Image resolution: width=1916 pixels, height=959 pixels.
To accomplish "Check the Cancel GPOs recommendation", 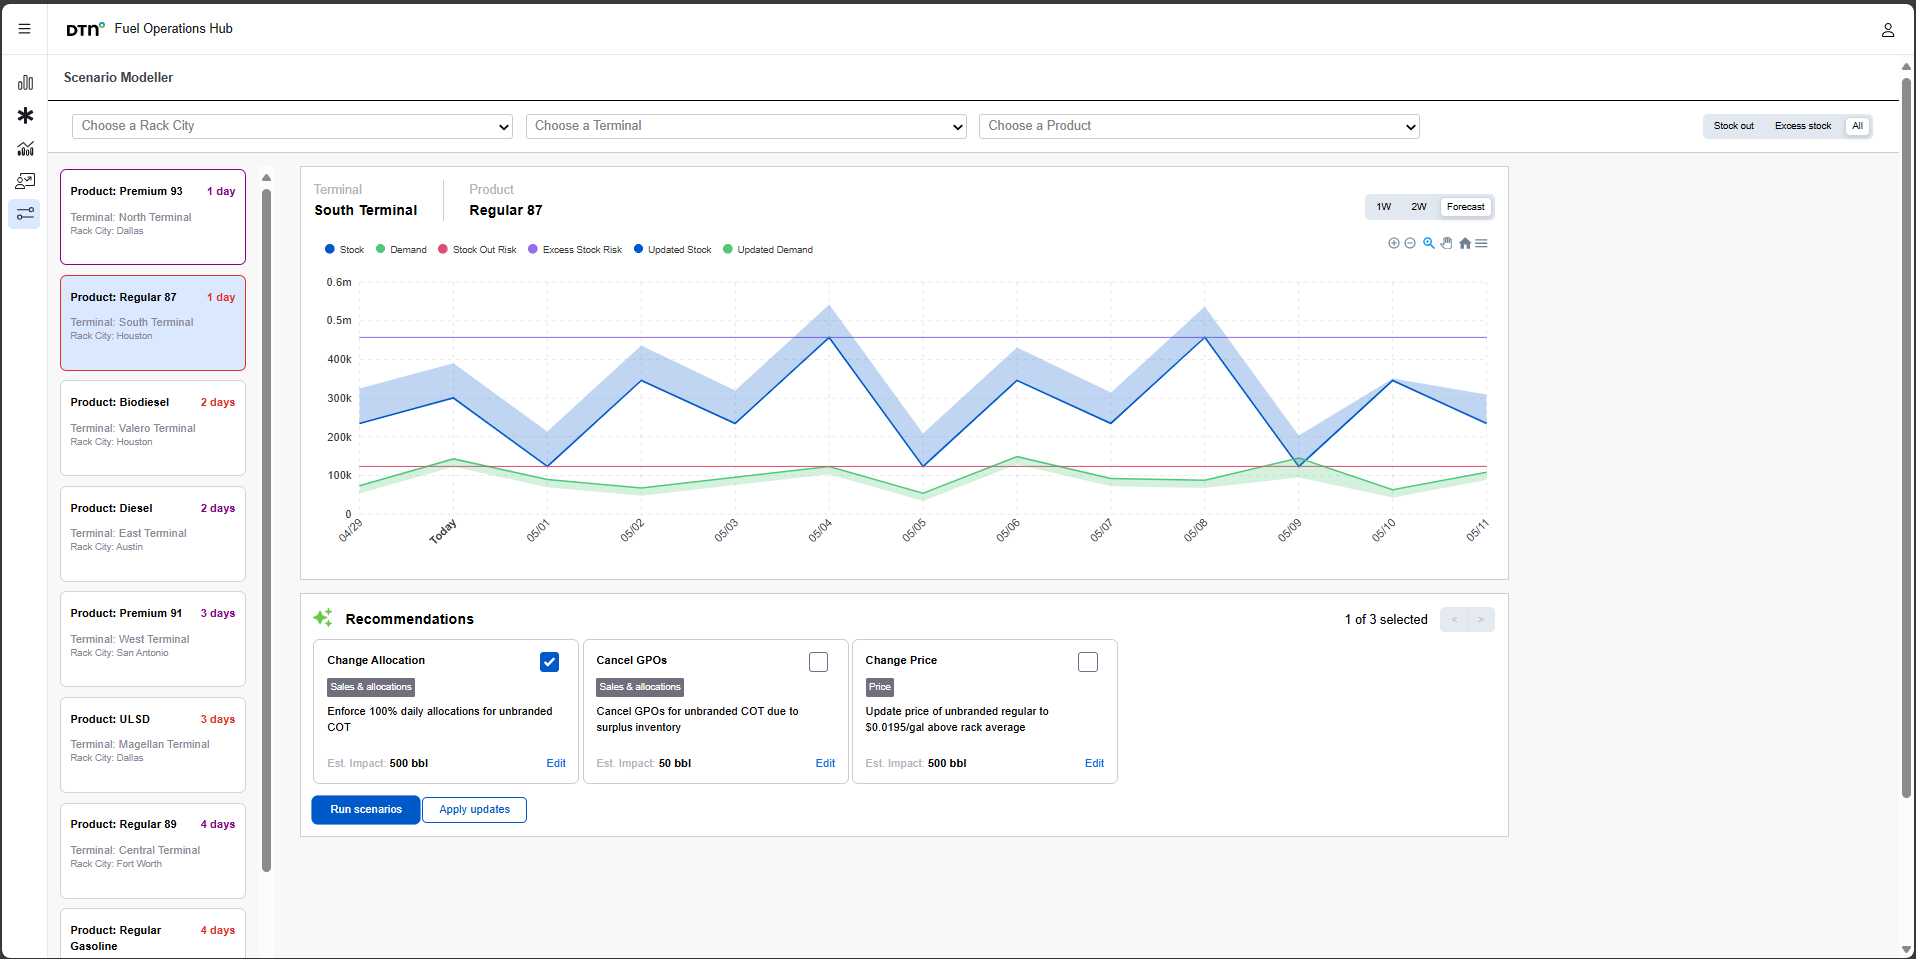I will (x=818, y=662).
